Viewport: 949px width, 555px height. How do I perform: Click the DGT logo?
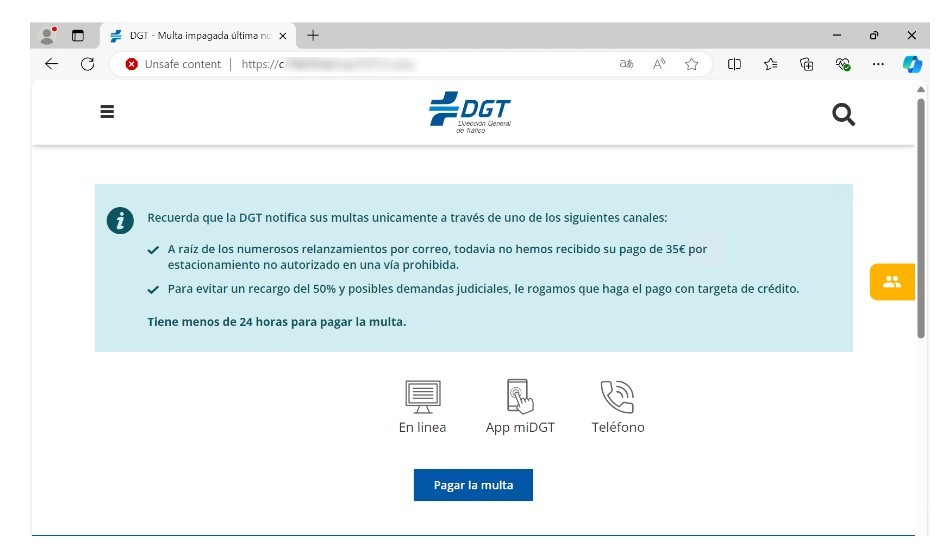point(470,112)
